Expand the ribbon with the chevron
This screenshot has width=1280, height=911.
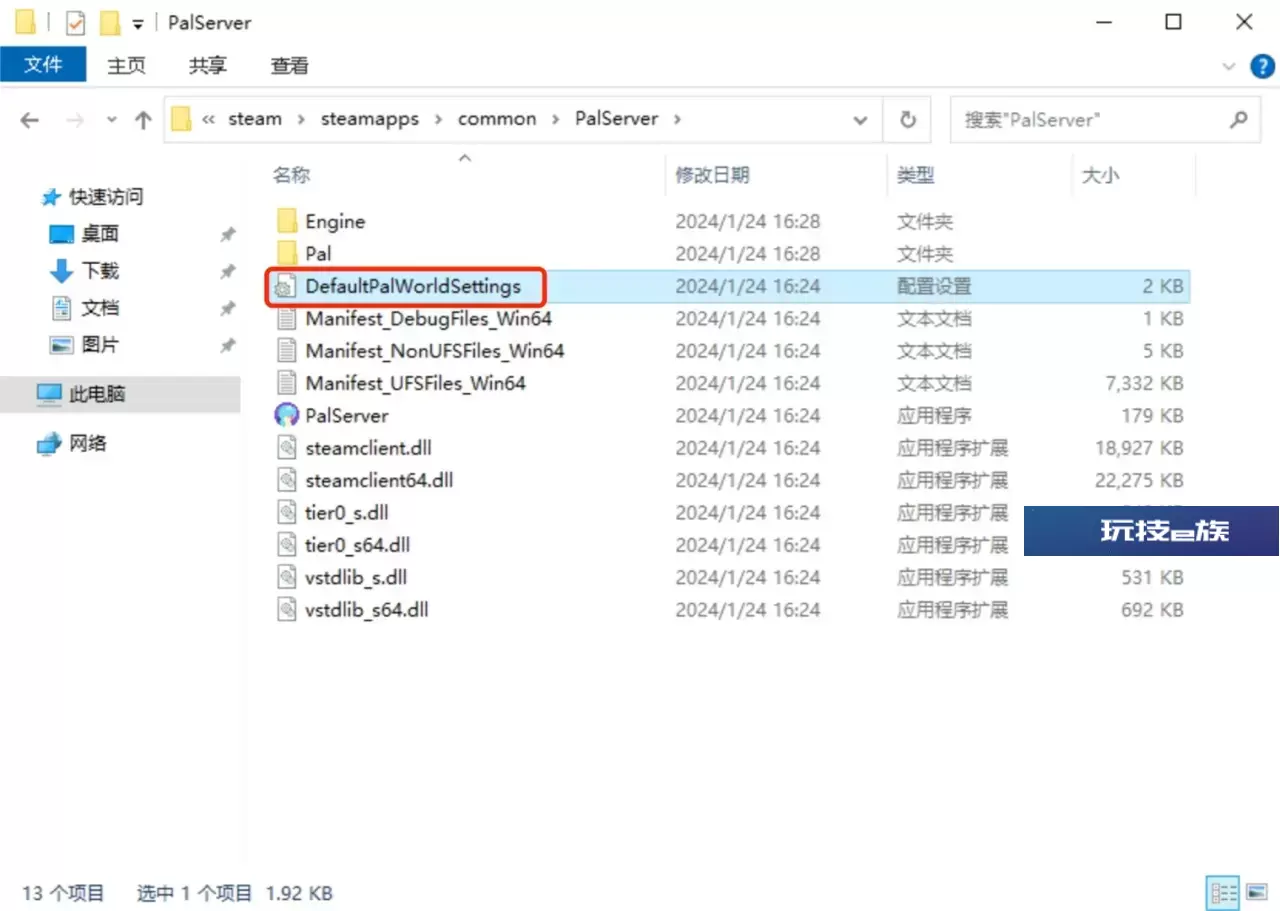click(x=1230, y=66)
